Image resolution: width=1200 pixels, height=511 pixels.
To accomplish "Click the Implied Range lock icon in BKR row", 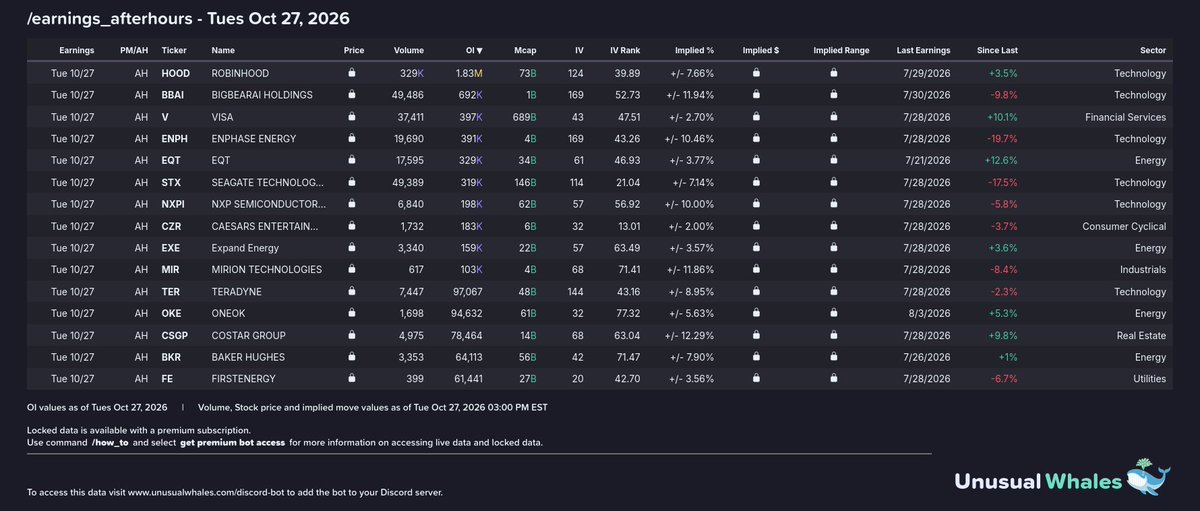I will 833,357.
